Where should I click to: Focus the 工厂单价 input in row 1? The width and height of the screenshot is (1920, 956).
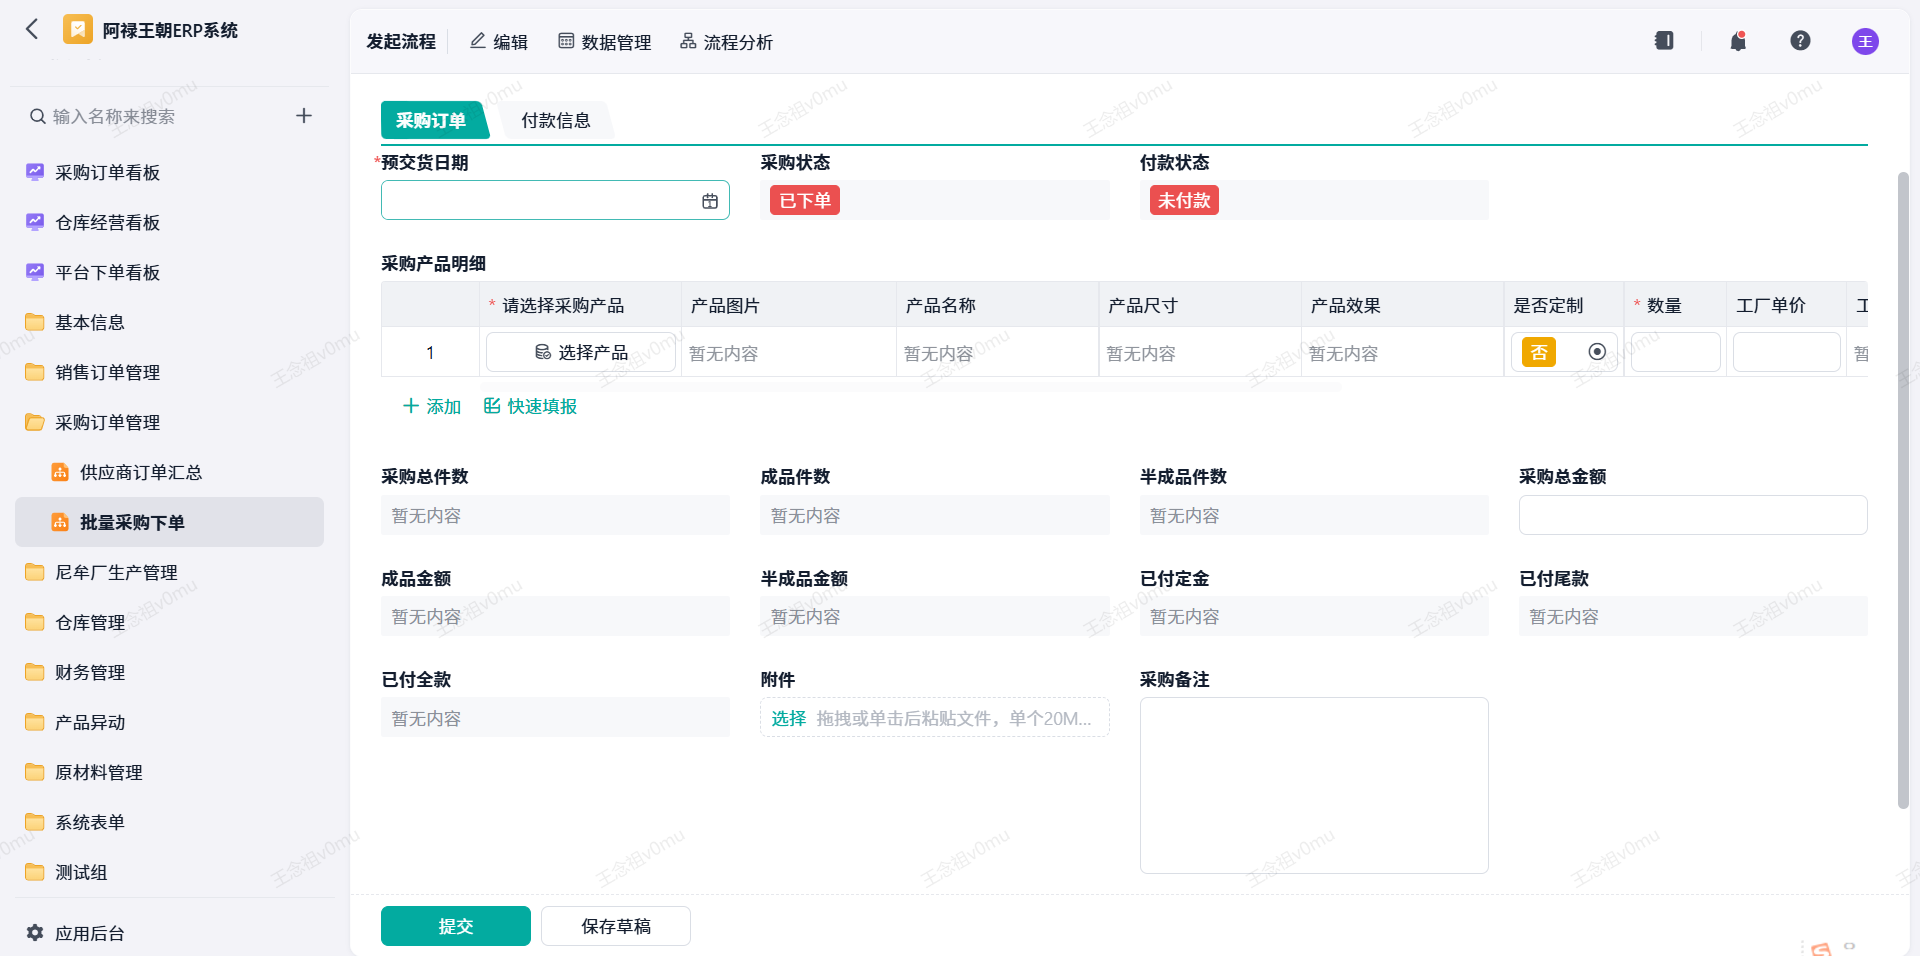[x=1787, y=352]
